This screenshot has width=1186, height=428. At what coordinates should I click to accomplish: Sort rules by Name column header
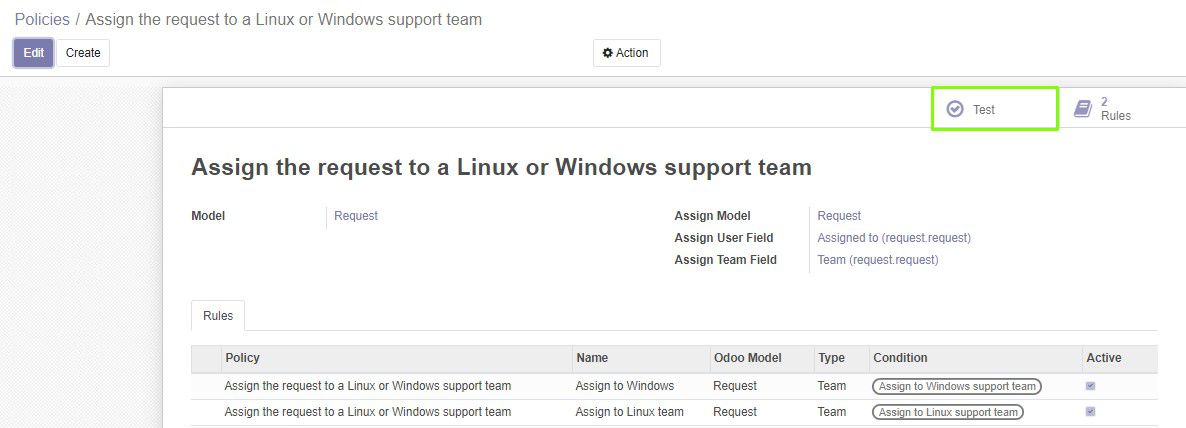click(591, 358)
